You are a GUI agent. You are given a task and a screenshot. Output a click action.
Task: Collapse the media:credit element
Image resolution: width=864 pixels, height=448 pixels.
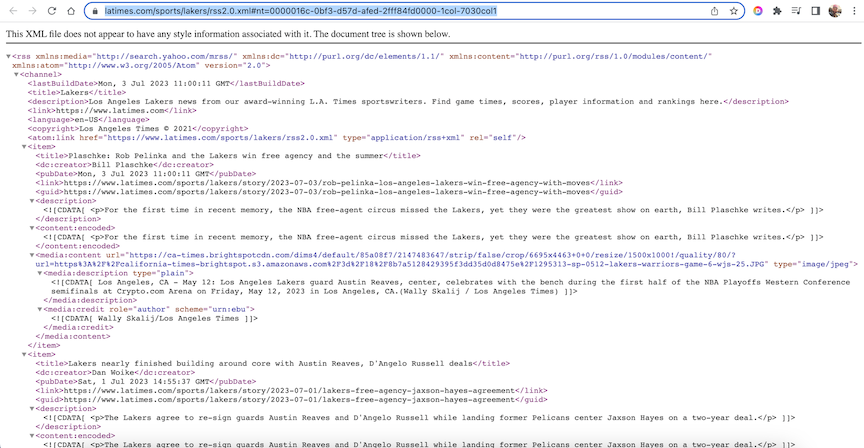pyautogui.click(x=40, y=309)
